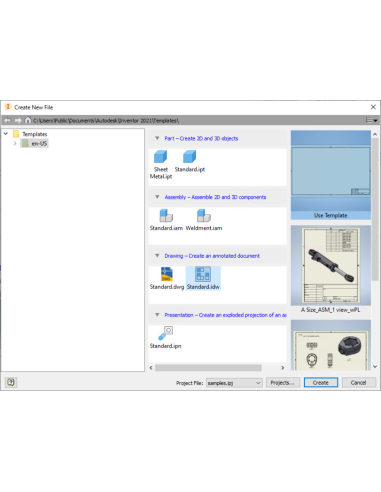Collapse the Drawing section
Image resolution: width=381 pixels, height=492 pixels.
tap(157, 256)
